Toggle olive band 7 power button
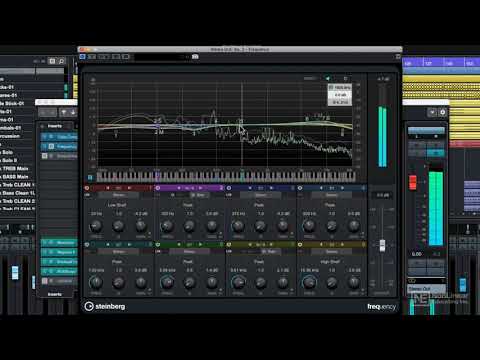Screen dimensions: 480x360 tap(229, 245)
